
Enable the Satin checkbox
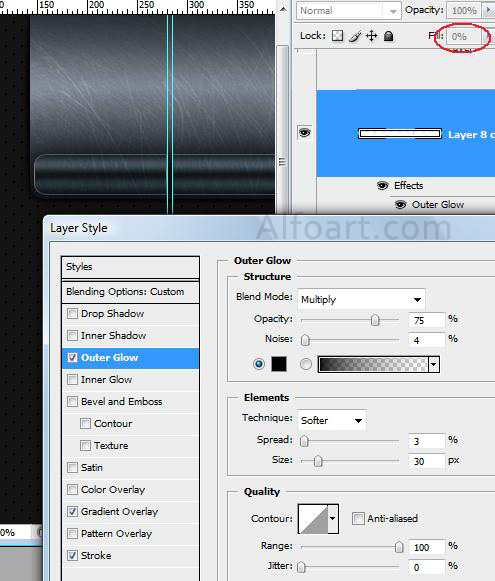click(72, 468)
